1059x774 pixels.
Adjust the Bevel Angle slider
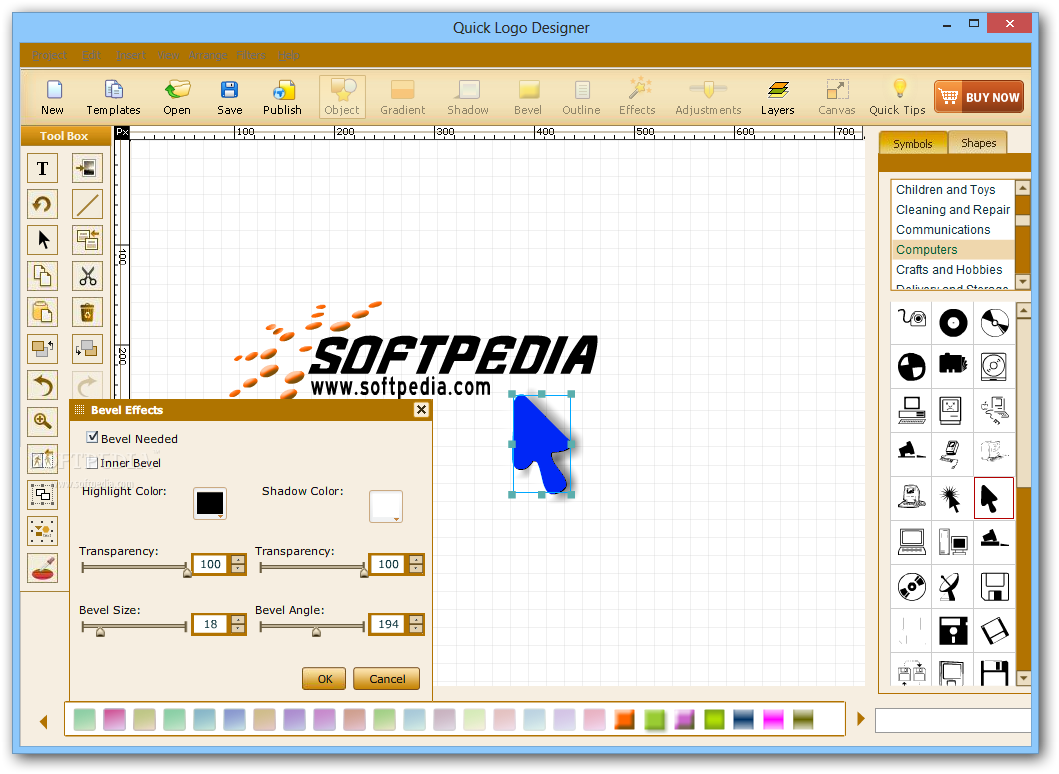click(316, 632)
